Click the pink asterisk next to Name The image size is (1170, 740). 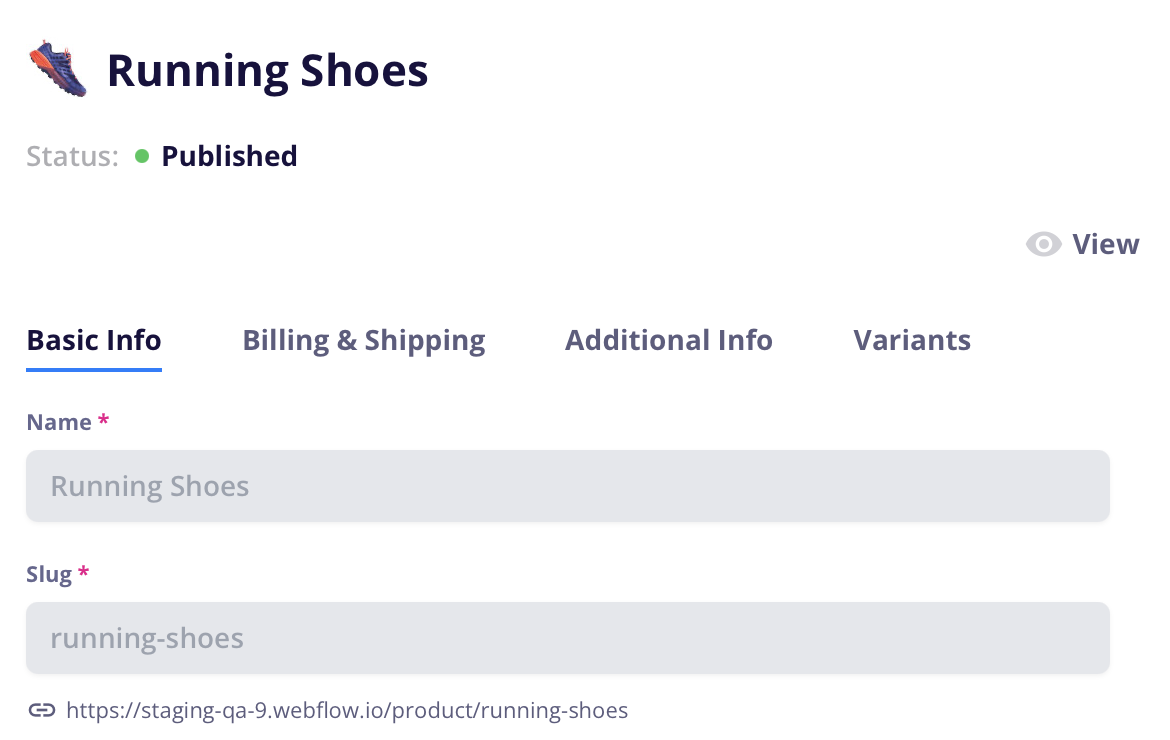(103, 422)
